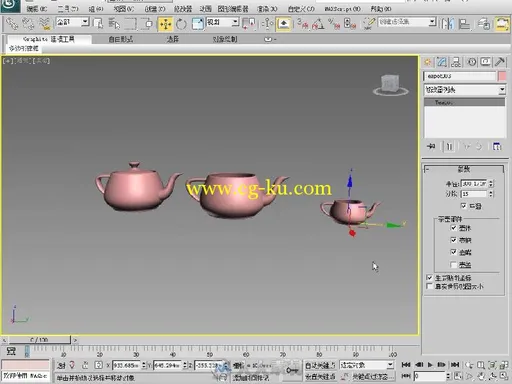Collapse the Parameters rollout header
The height and width of the screenshot is (384, 512).
pos(464,169)
